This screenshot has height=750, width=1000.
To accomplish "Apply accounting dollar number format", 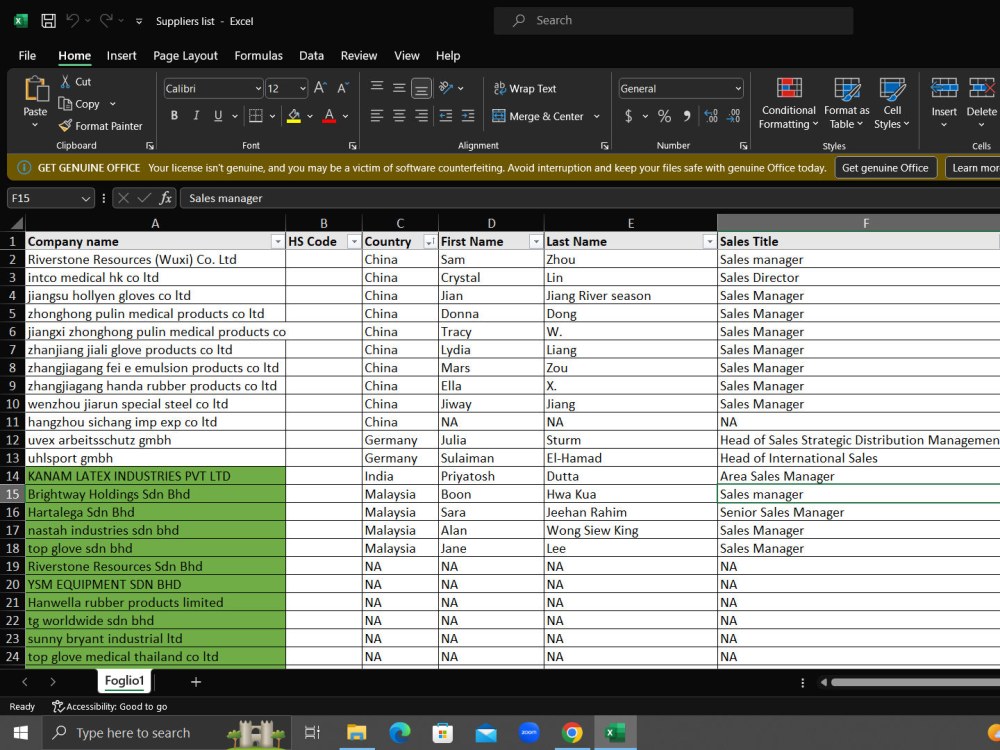I will 629,116.
